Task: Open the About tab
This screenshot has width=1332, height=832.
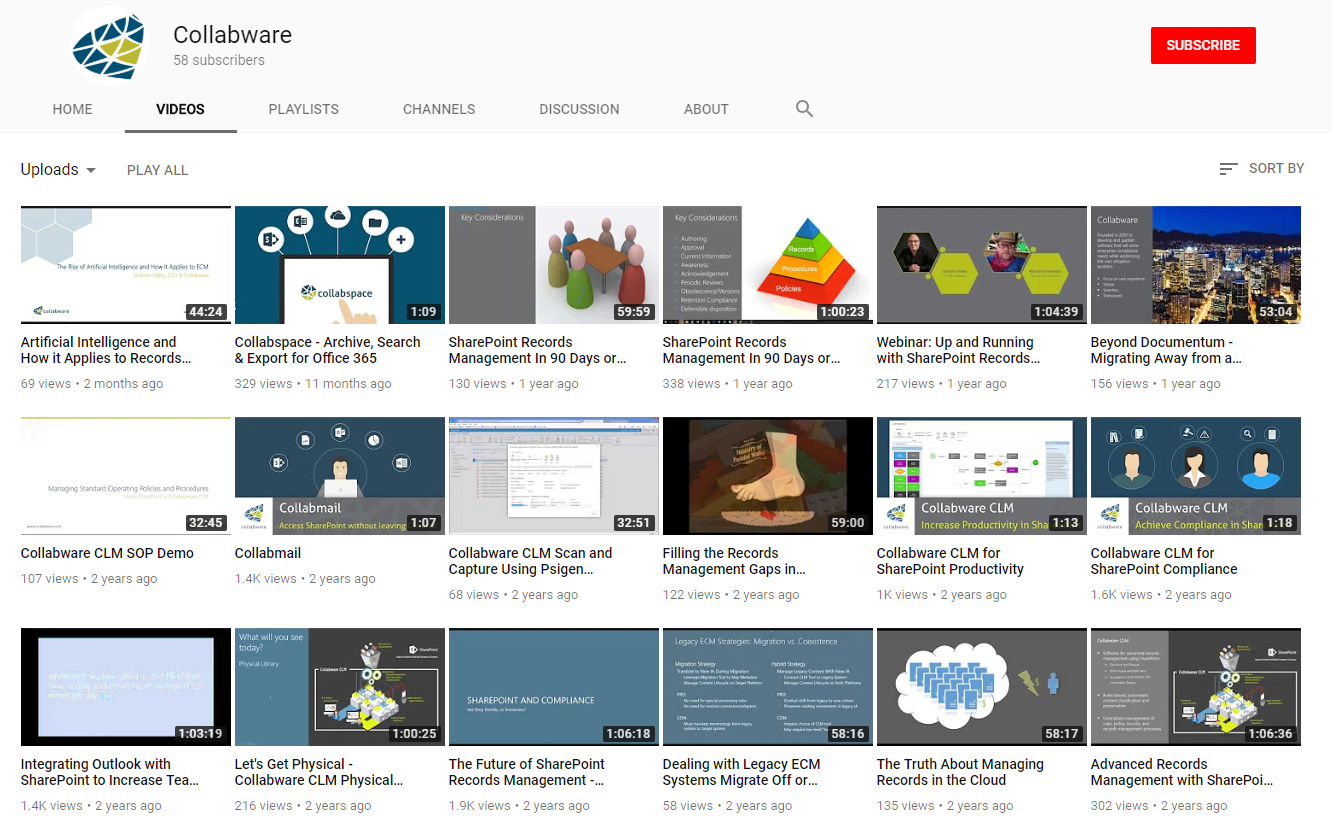Action: [x=706, y=109]
